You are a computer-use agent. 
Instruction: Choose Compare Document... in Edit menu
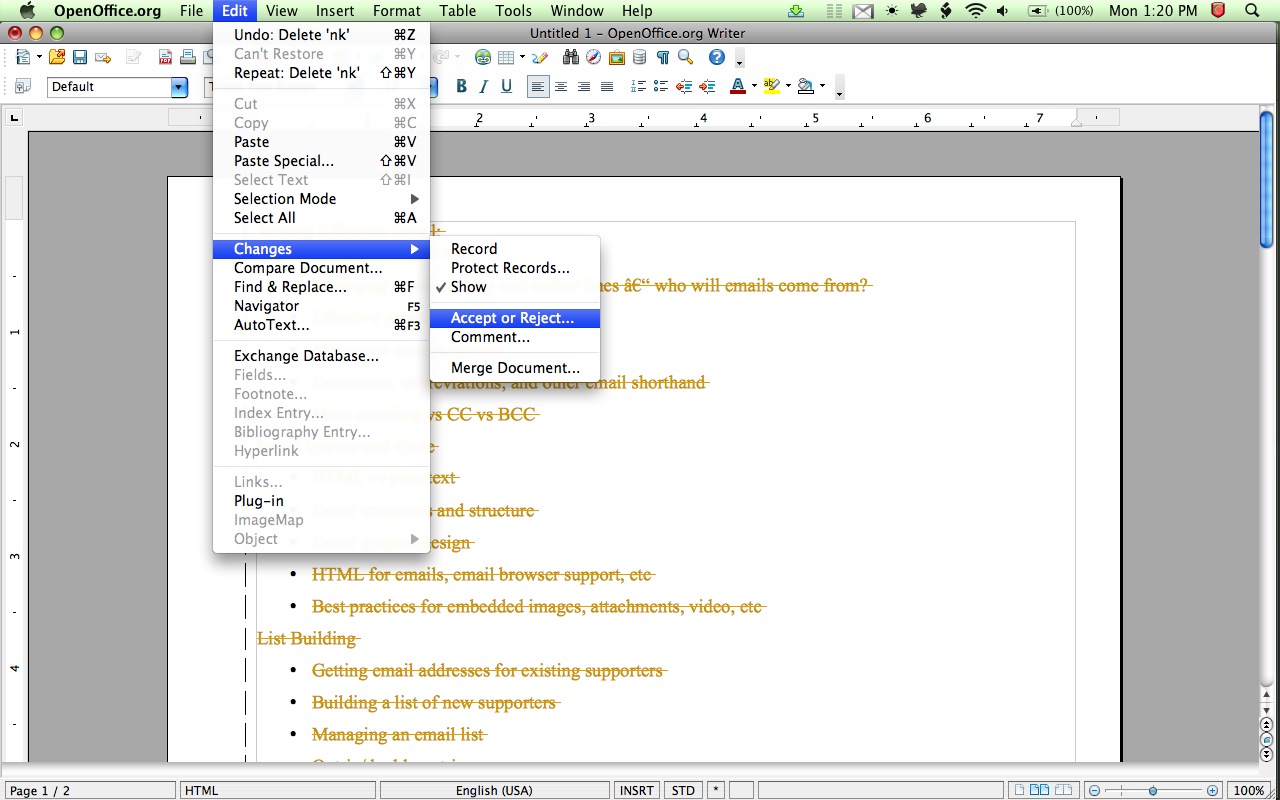321,268
